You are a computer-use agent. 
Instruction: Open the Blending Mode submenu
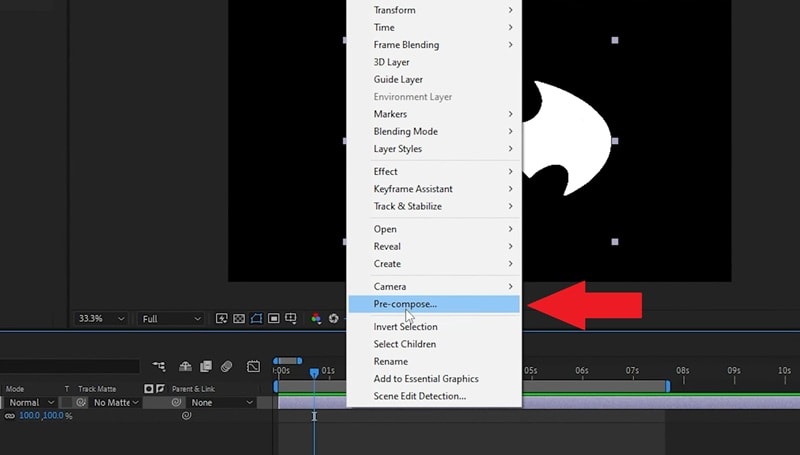(434, 132)
